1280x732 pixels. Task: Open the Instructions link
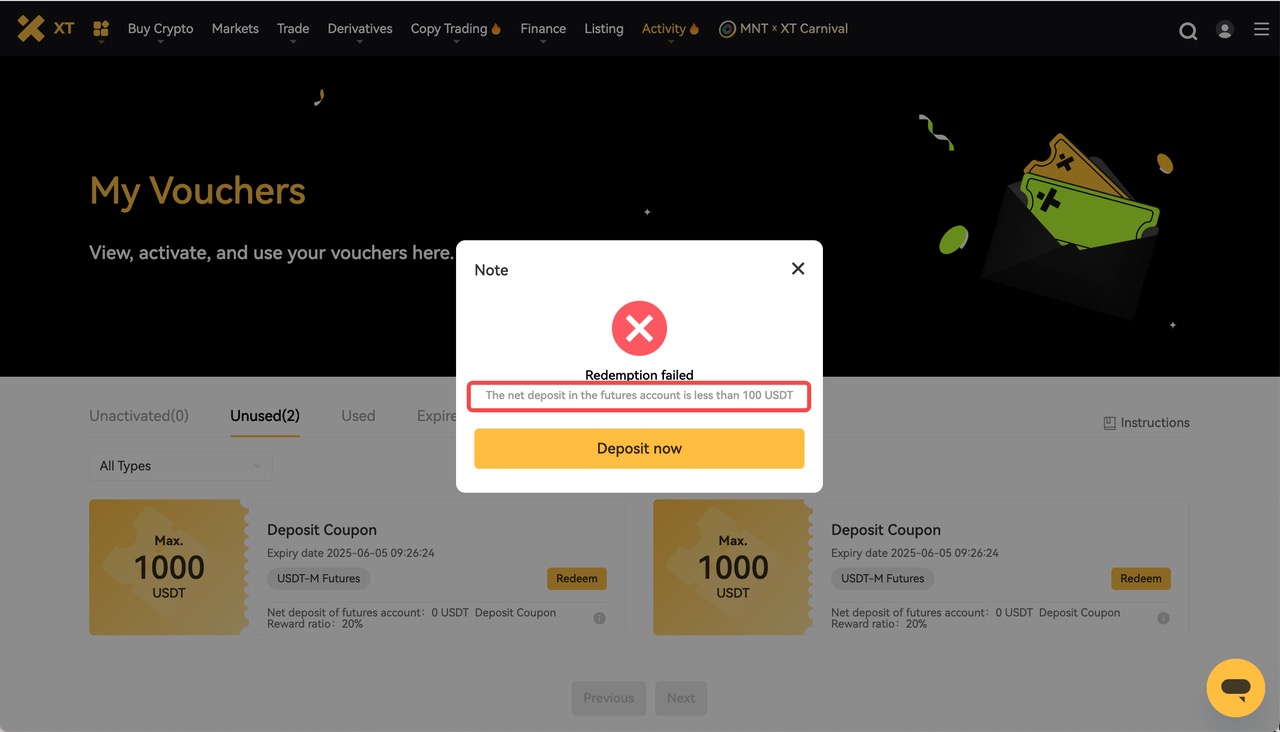point(1146,423)
